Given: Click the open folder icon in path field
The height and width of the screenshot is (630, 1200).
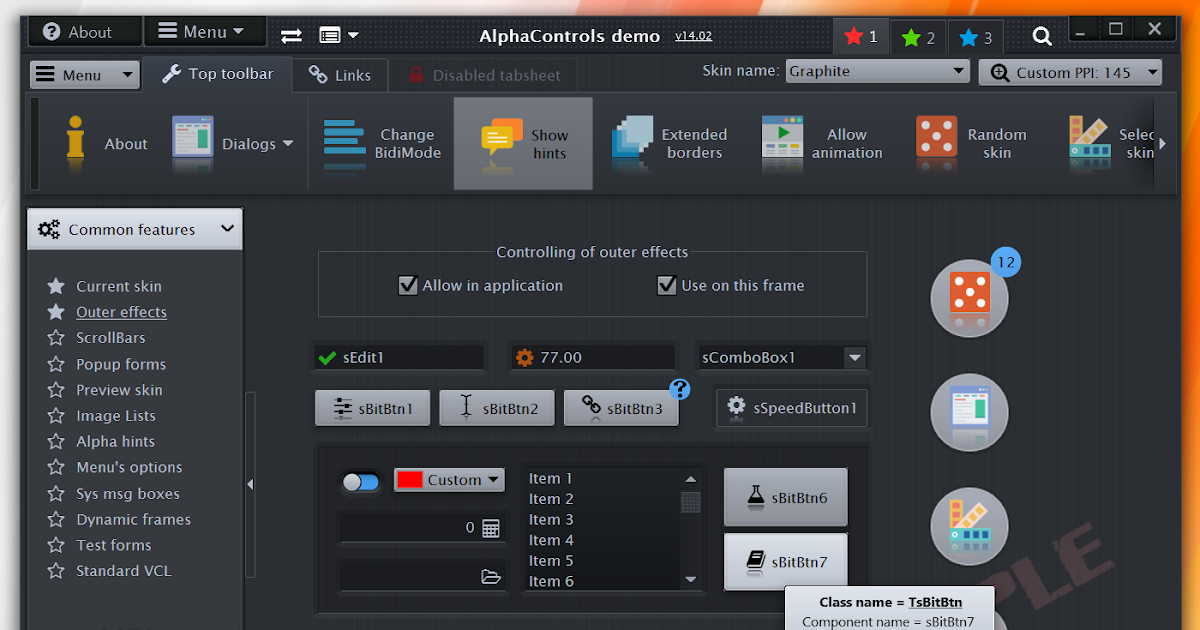Looking at the screenshot, I should (490, 576).
